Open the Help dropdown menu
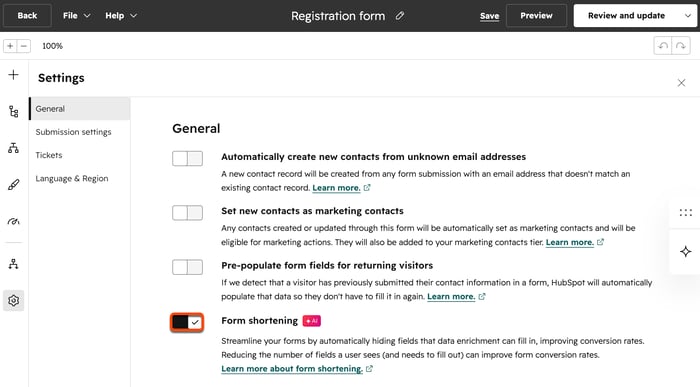 coord(121,16)
